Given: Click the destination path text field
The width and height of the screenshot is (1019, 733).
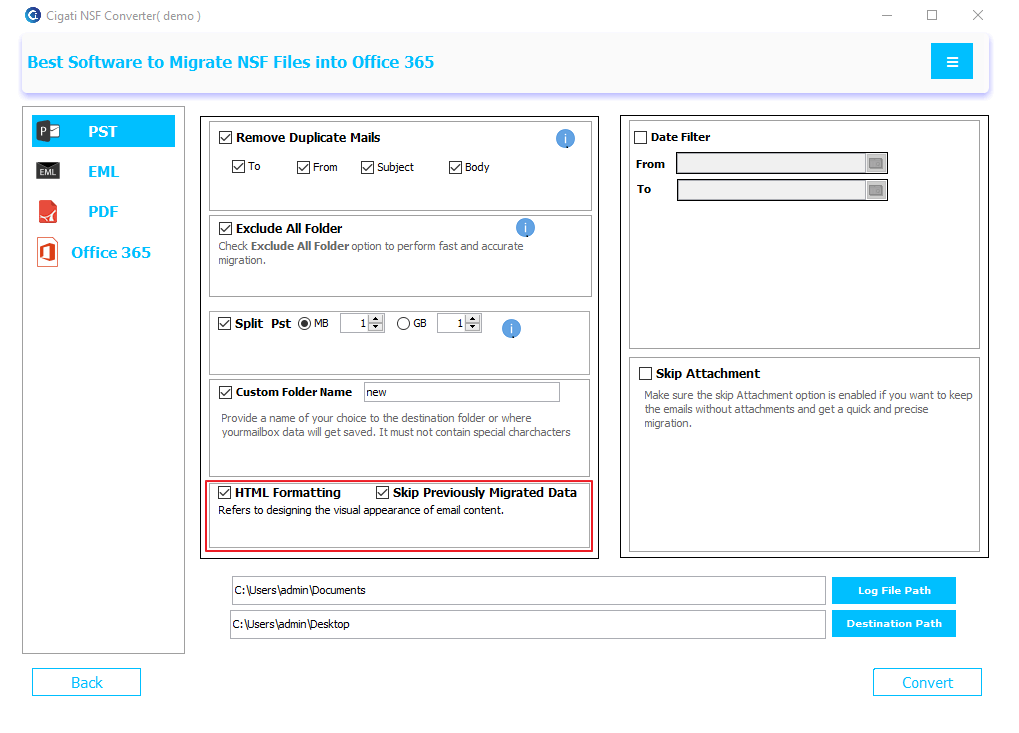Looking at the screenshot, I should [x=528, y=624].
